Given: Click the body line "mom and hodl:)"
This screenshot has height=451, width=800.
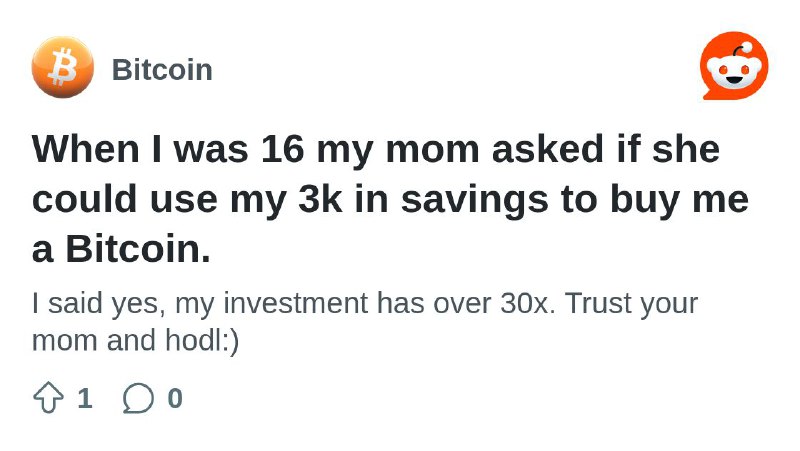Looking at the screenshot, I should 135,341.
